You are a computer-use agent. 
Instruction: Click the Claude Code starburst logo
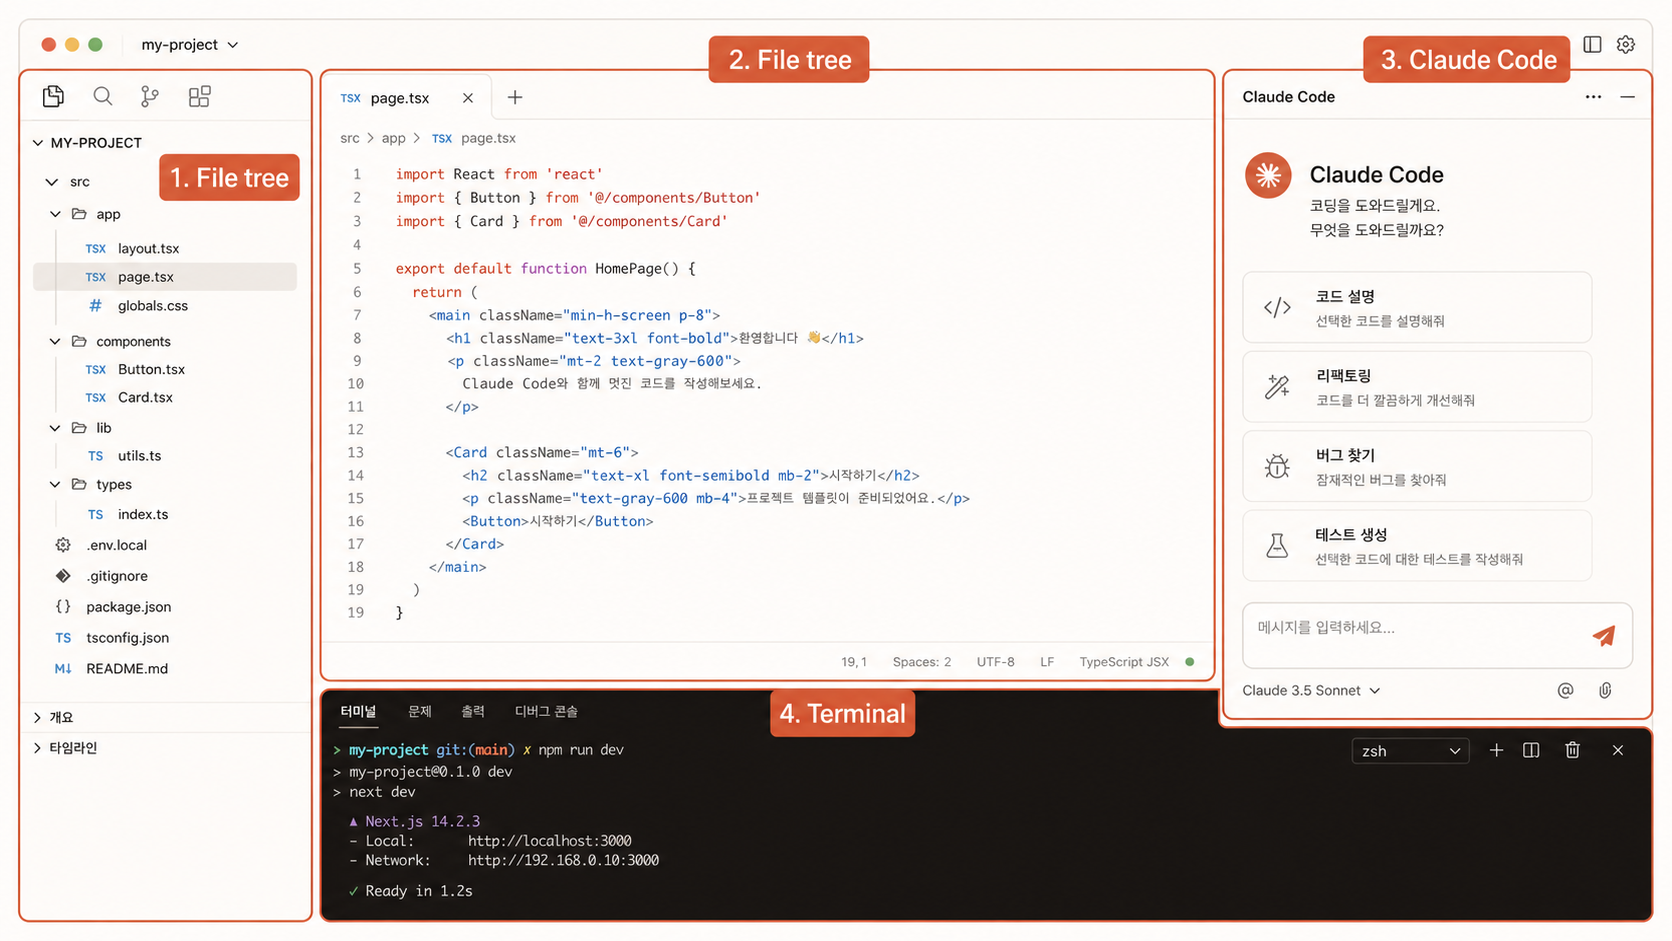click(x=1268, y=176)
